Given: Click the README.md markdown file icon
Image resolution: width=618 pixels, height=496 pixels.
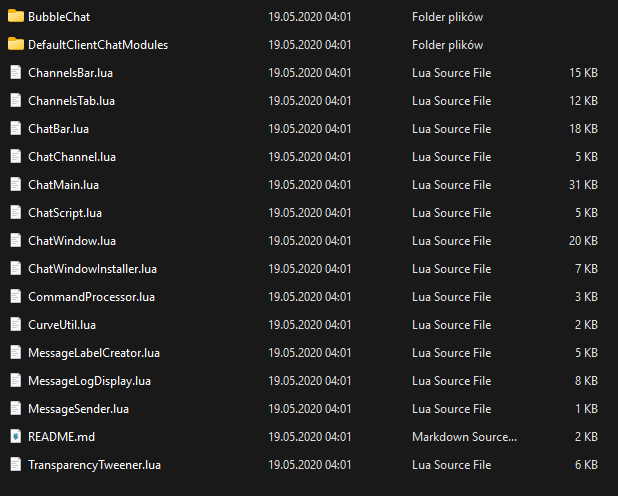Looking at the screenshot, I should (x=15, y=437).
